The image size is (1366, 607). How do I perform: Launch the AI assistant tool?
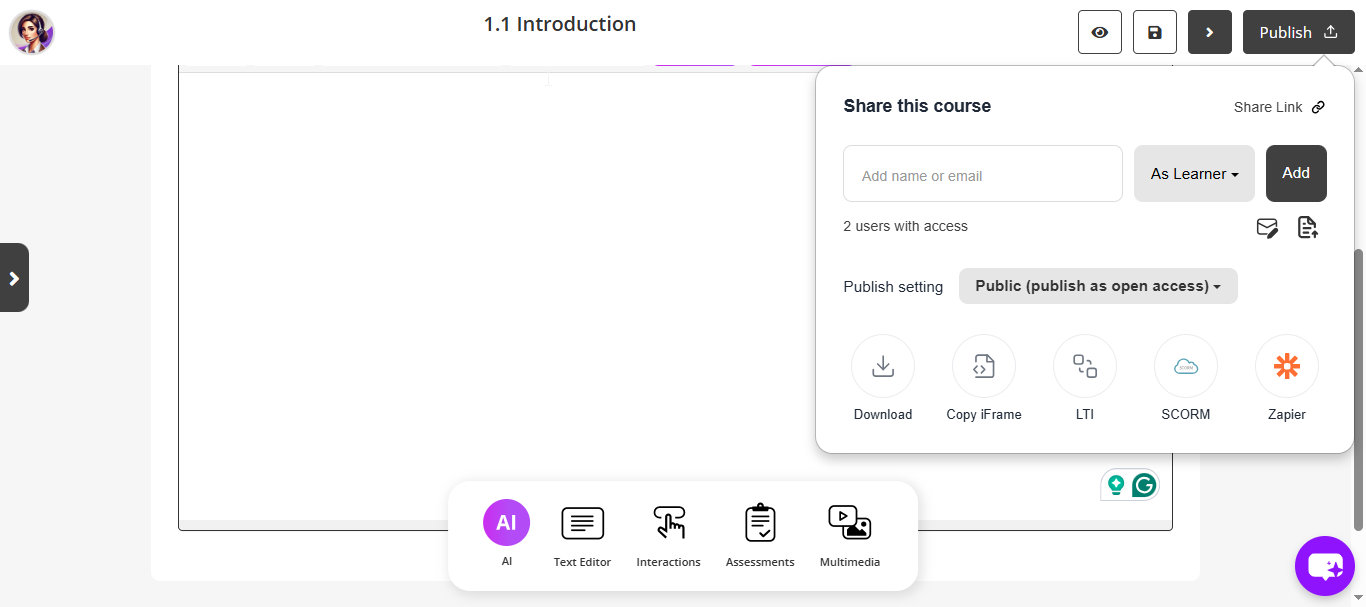tap(506, 522)
